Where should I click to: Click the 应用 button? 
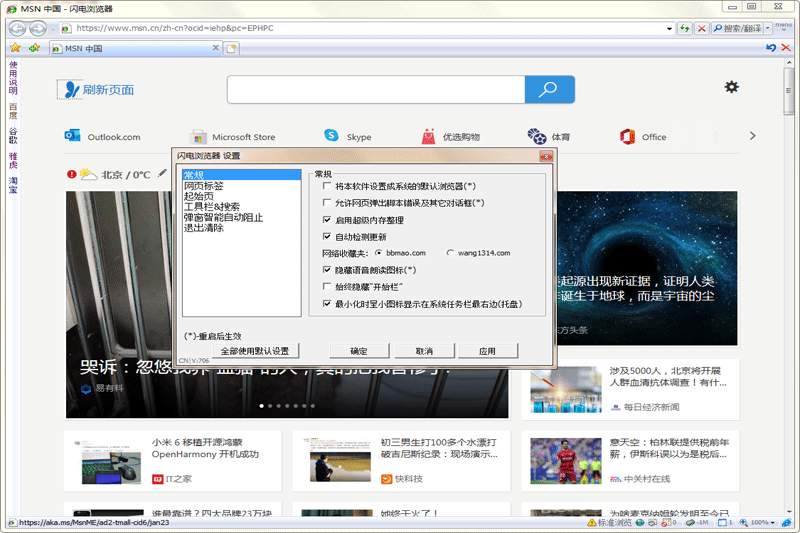488,351
